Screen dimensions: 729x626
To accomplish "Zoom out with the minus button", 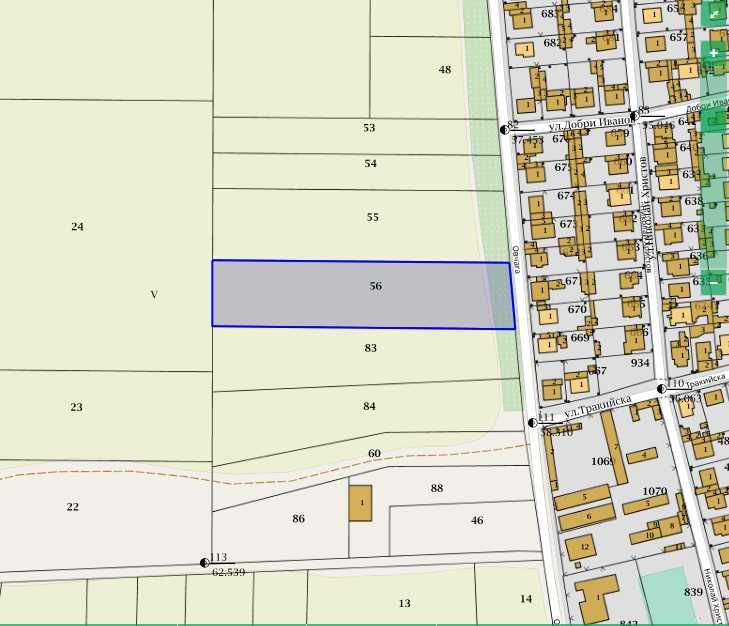I will click(x=714, y=282).
